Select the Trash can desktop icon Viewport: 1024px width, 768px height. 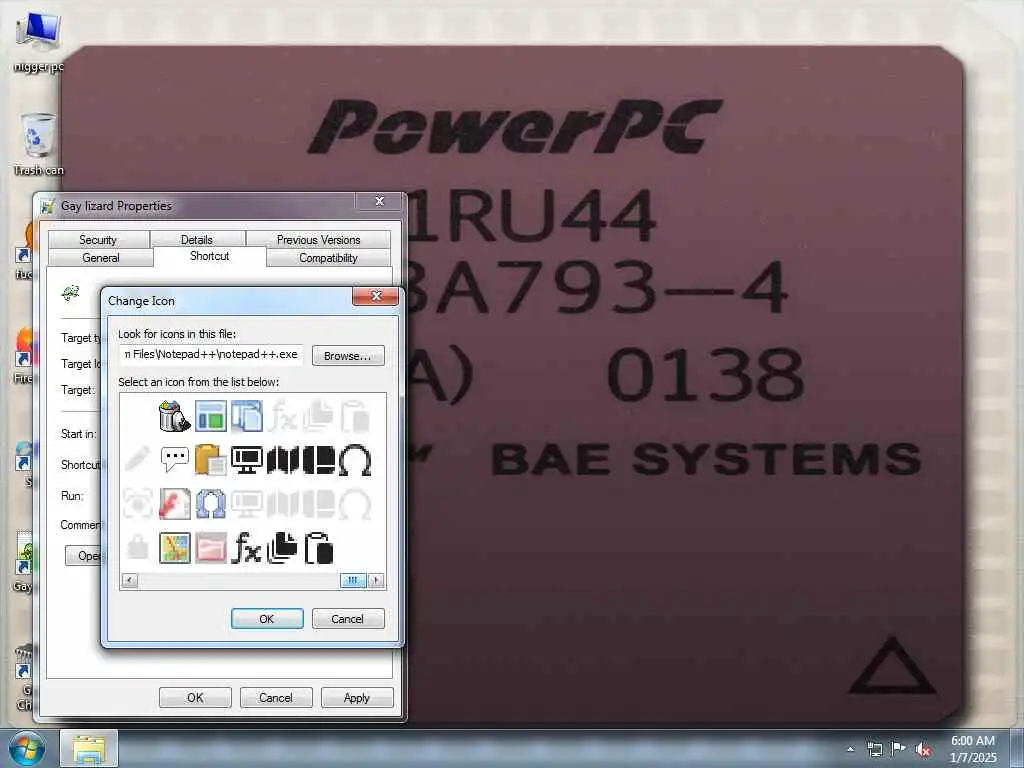pos(39,144)
